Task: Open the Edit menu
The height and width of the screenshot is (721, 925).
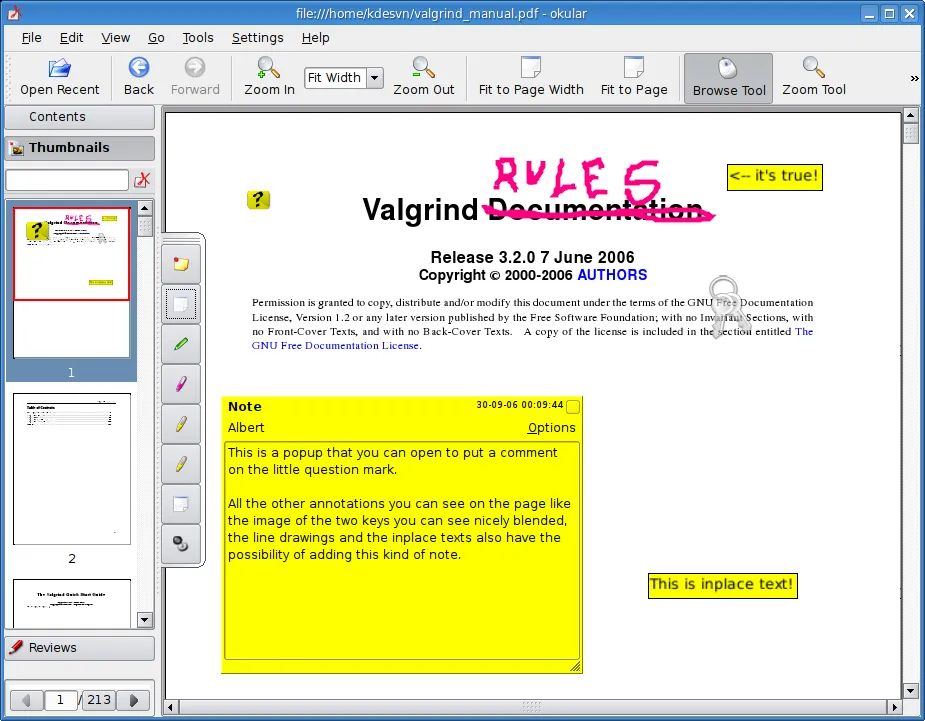Action: point(71,38)
